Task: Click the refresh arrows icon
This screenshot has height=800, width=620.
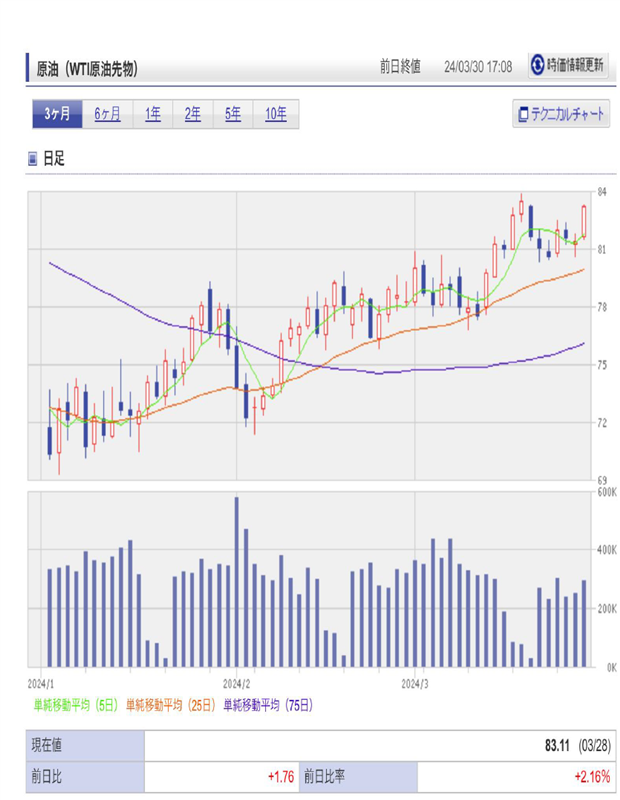Action: click(537, 65)
